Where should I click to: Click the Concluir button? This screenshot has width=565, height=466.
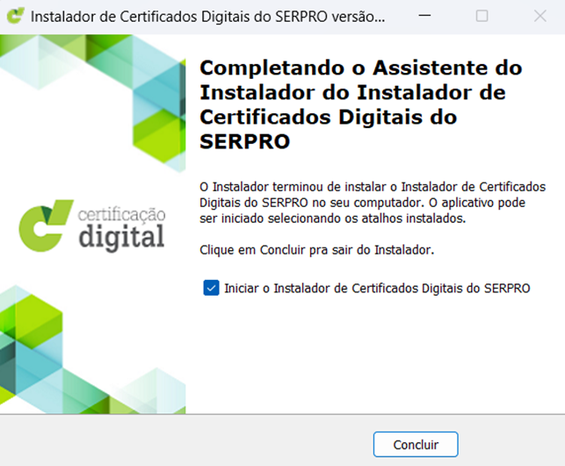click(x=416, y=444)
